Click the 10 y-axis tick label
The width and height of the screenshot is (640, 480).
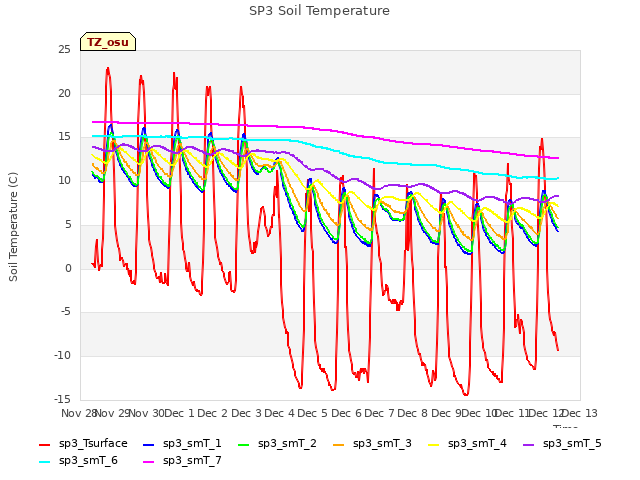point(64,180)
